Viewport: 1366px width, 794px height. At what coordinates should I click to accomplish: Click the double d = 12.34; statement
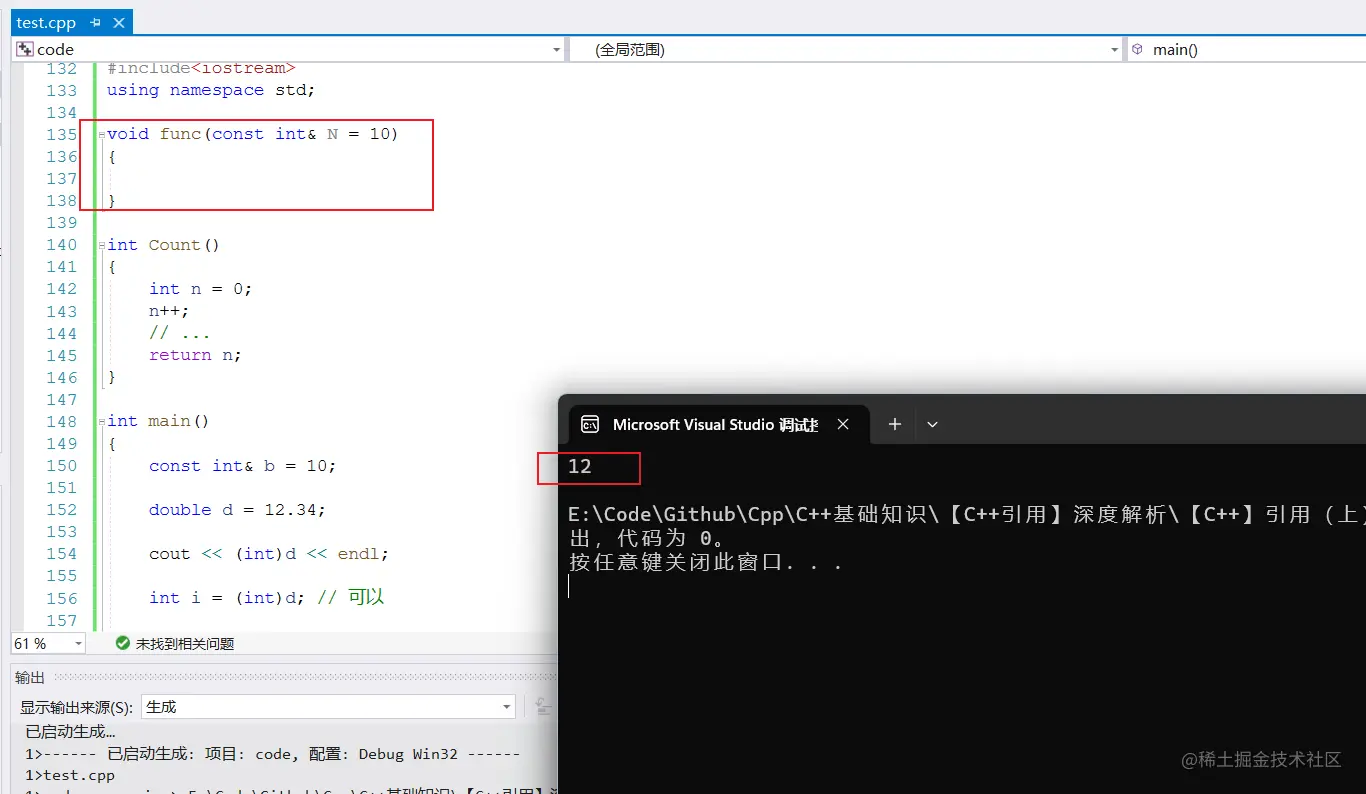point(237,510)
